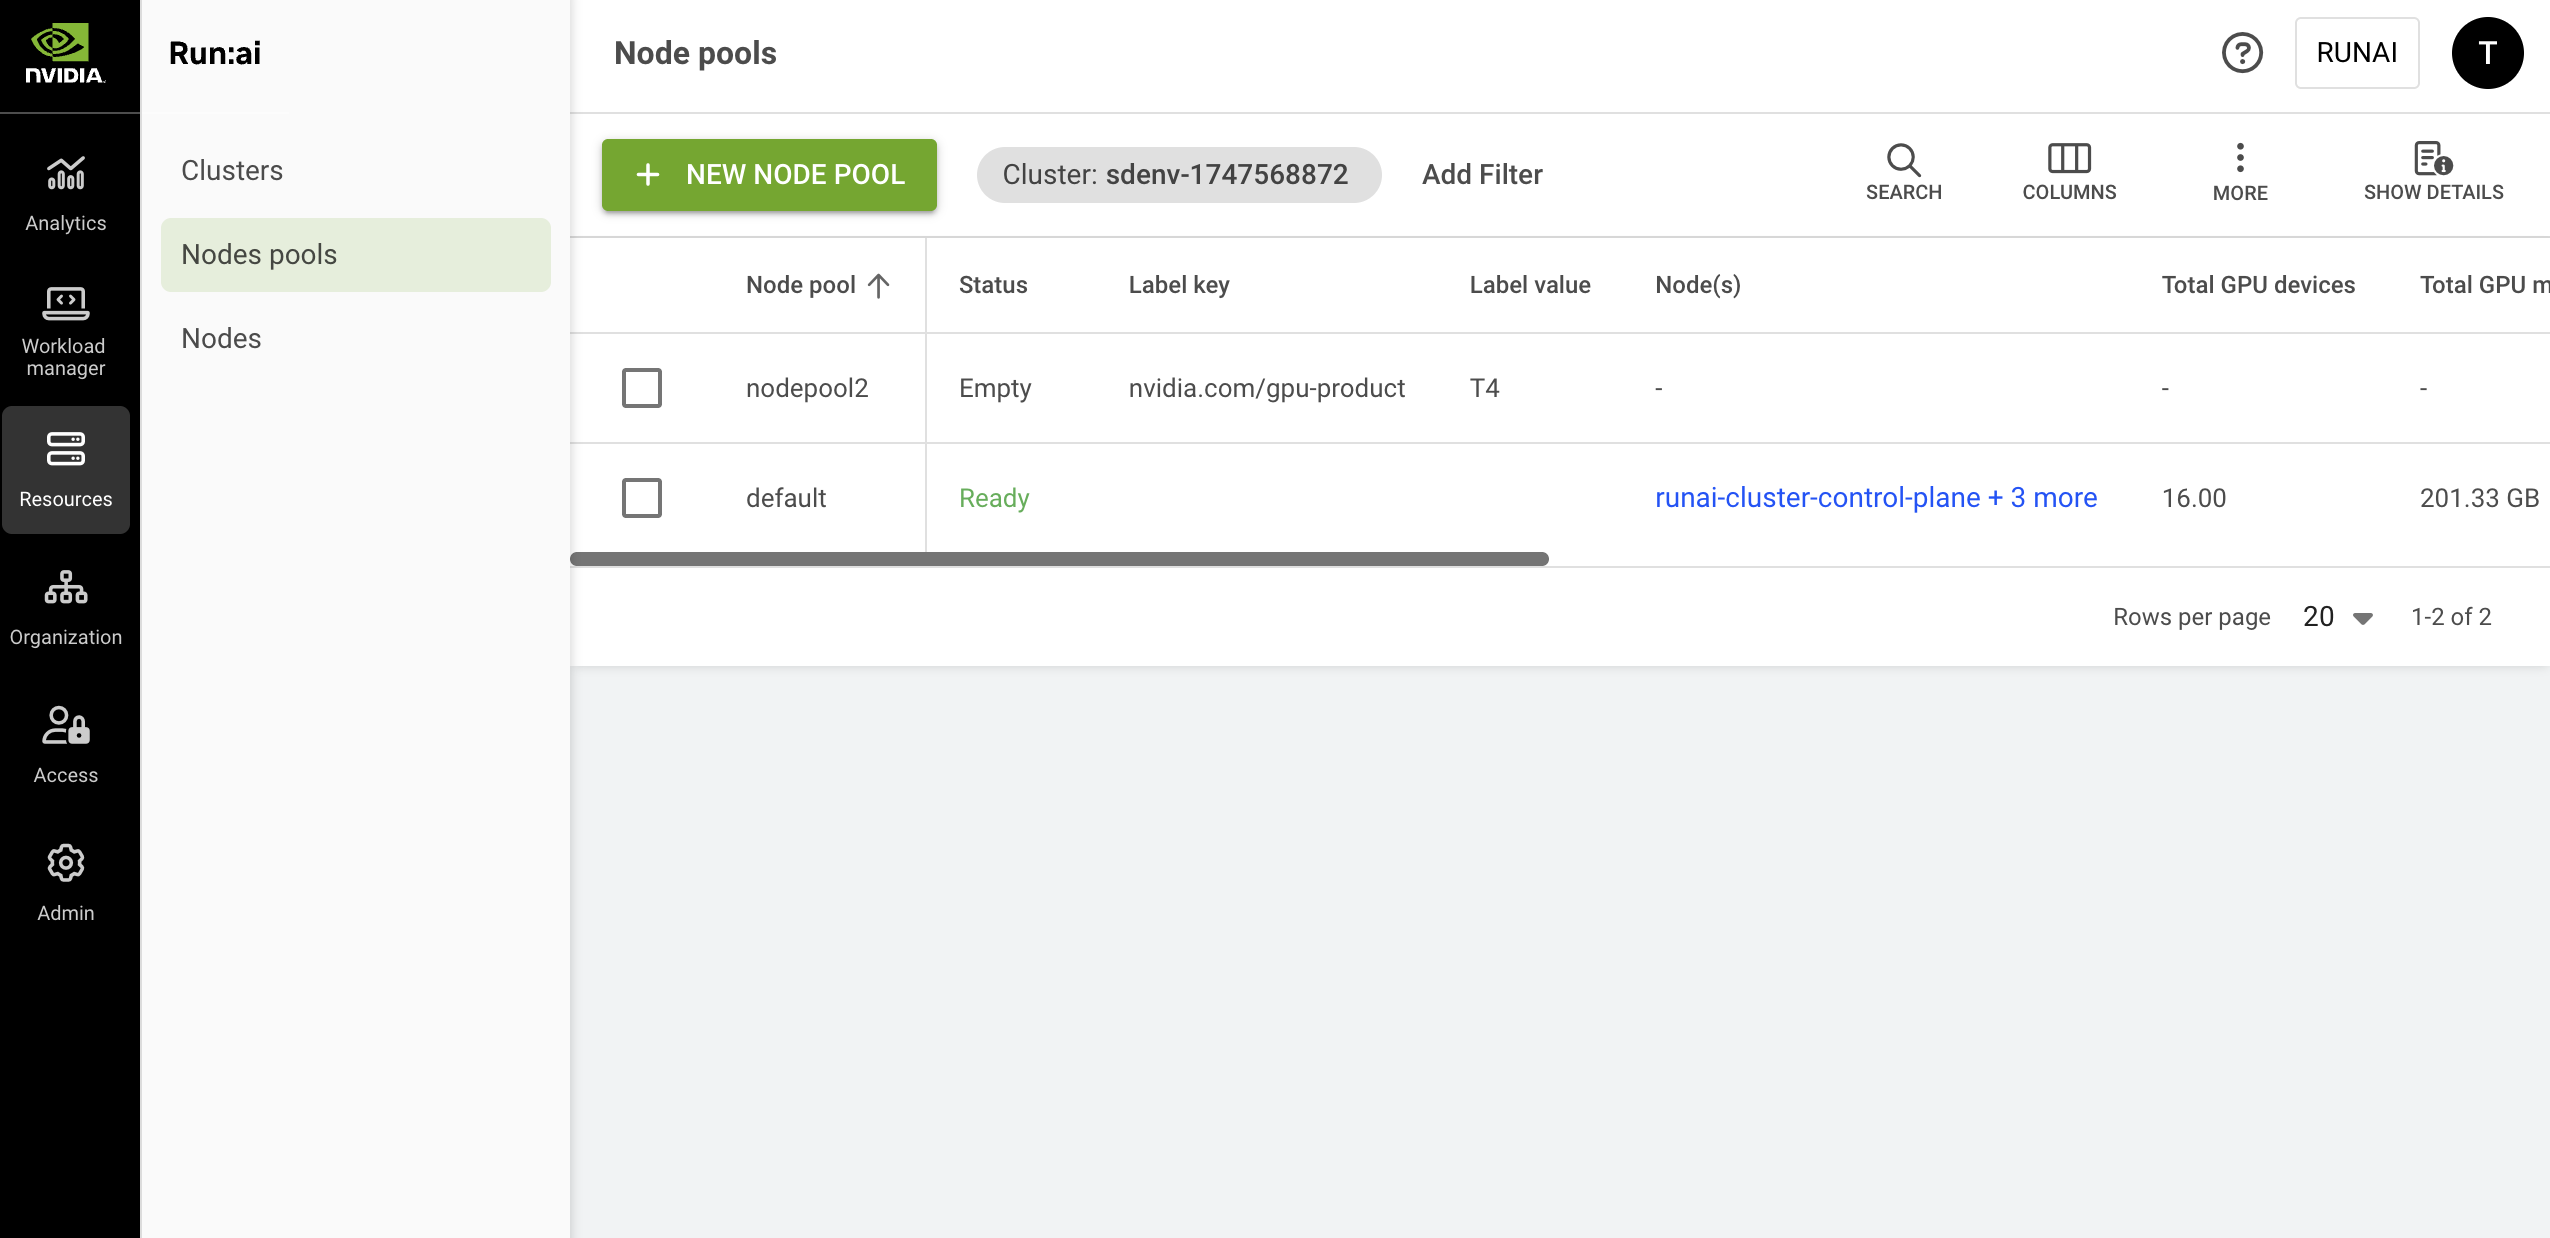Check the default row checkbox
The width and height of the screenshot is (2550, 1238).
pyautogui.click(x=641, y=498)
